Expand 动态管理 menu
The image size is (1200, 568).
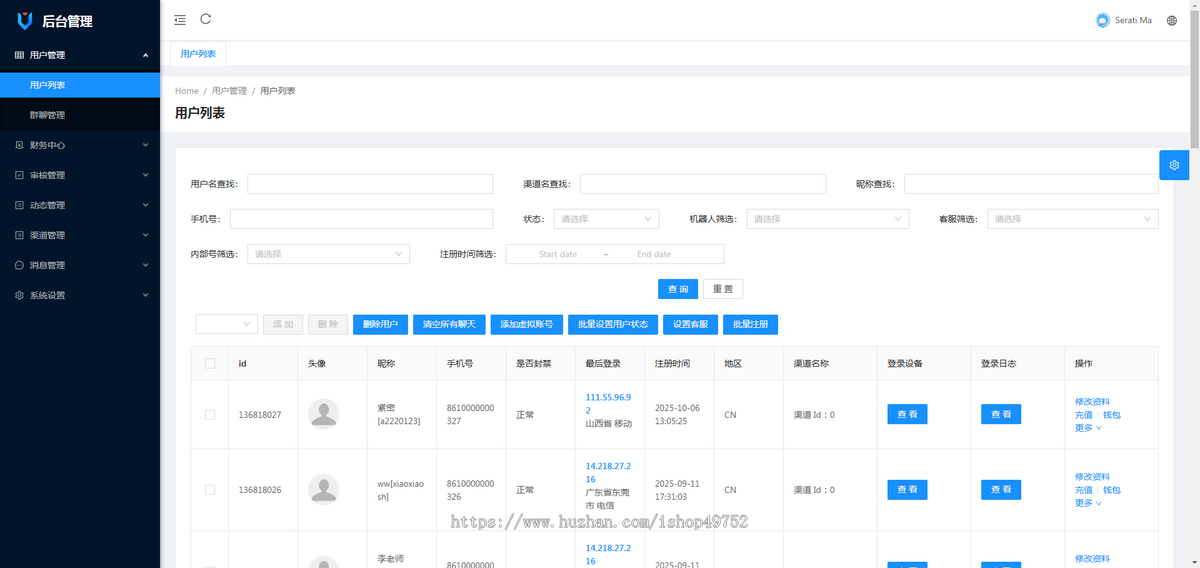80,205
